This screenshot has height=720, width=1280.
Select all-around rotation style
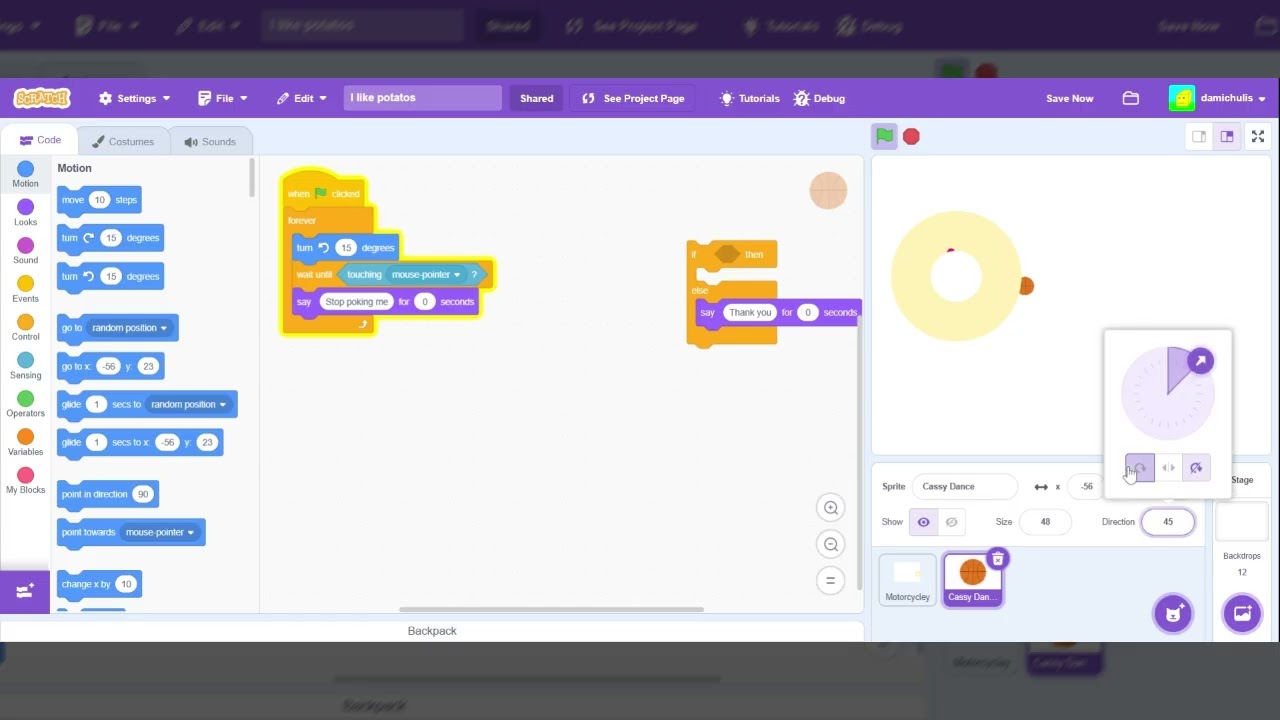coord(1140,468)
